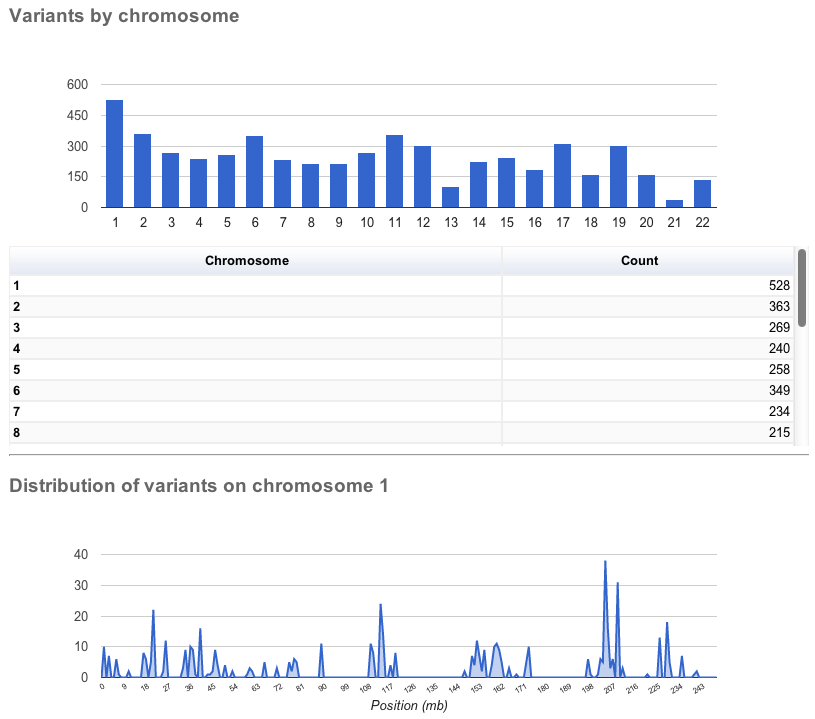Click the tallest peak near position 207
815x719 pixels.
point(605,562)
